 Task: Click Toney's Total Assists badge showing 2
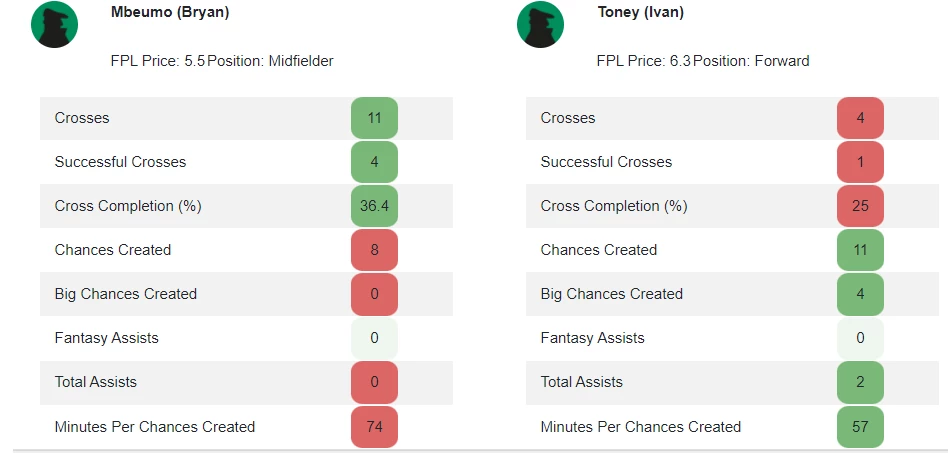860,382
